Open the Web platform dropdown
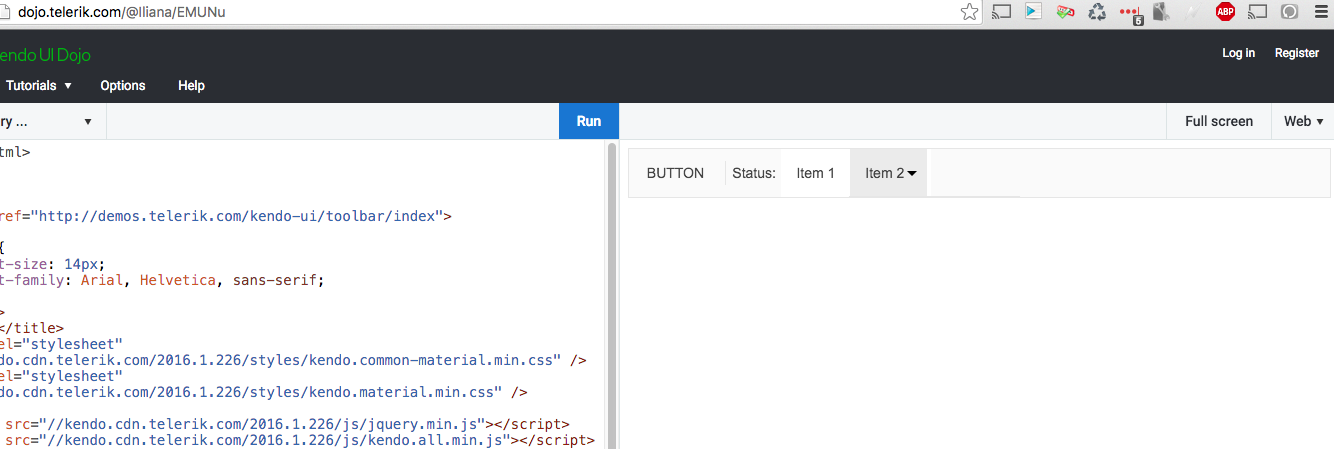1334x449 pixels. [x=1303, y=121]
